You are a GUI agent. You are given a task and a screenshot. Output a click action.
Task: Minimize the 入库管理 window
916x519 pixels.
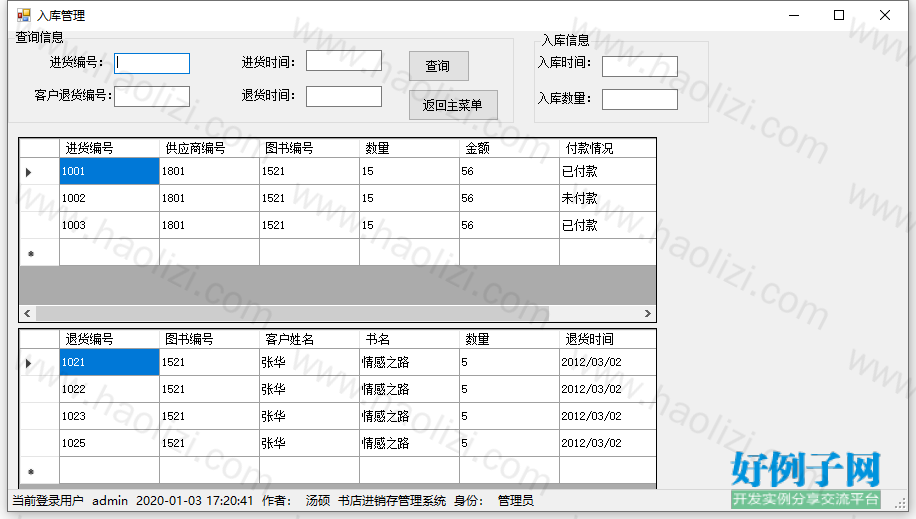click(793, 15)
